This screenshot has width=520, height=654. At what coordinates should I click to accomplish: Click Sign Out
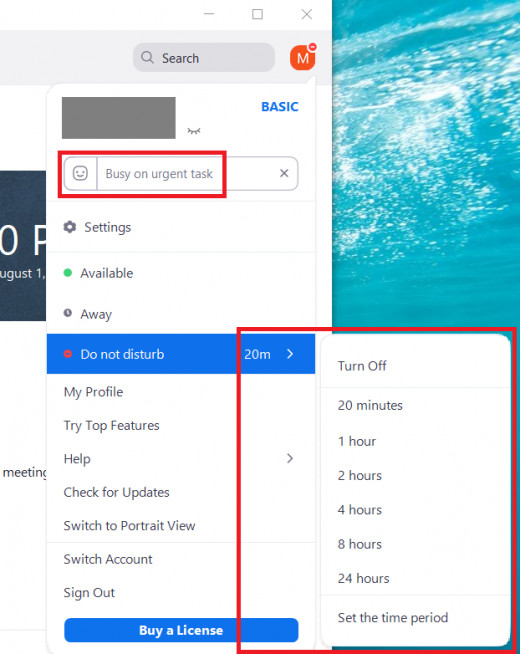[89, 593]
